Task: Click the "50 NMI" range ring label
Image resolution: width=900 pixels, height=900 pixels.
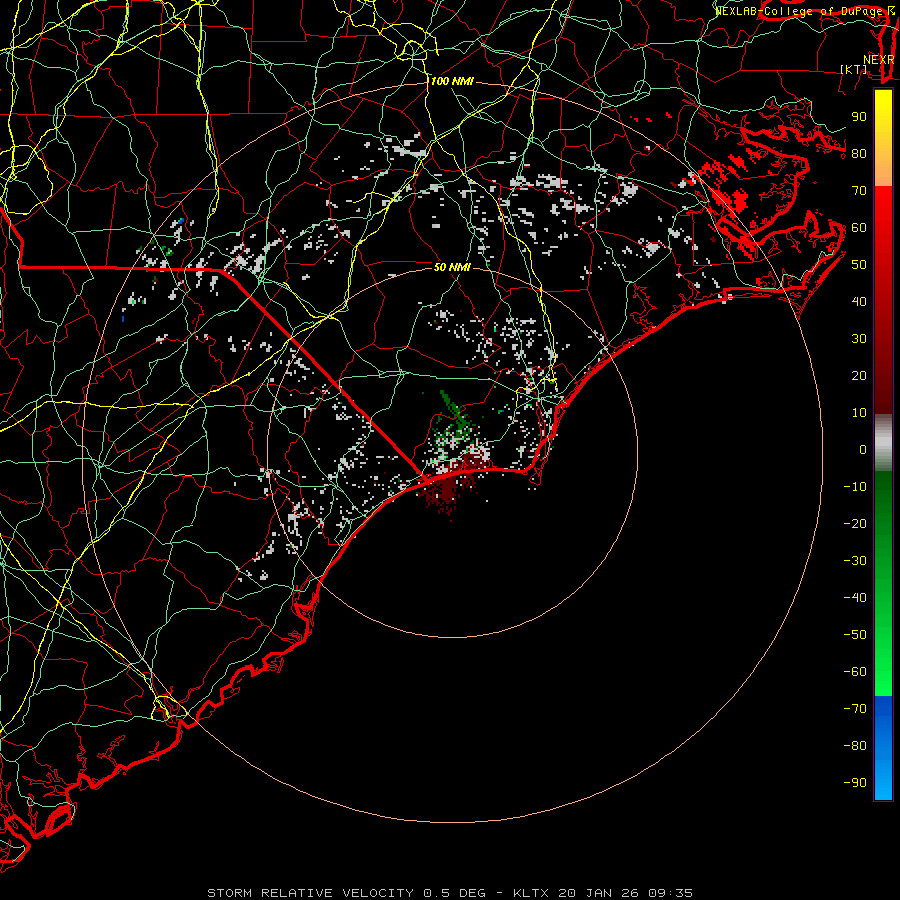Action: pyautogui.click(x=452, y=267)
